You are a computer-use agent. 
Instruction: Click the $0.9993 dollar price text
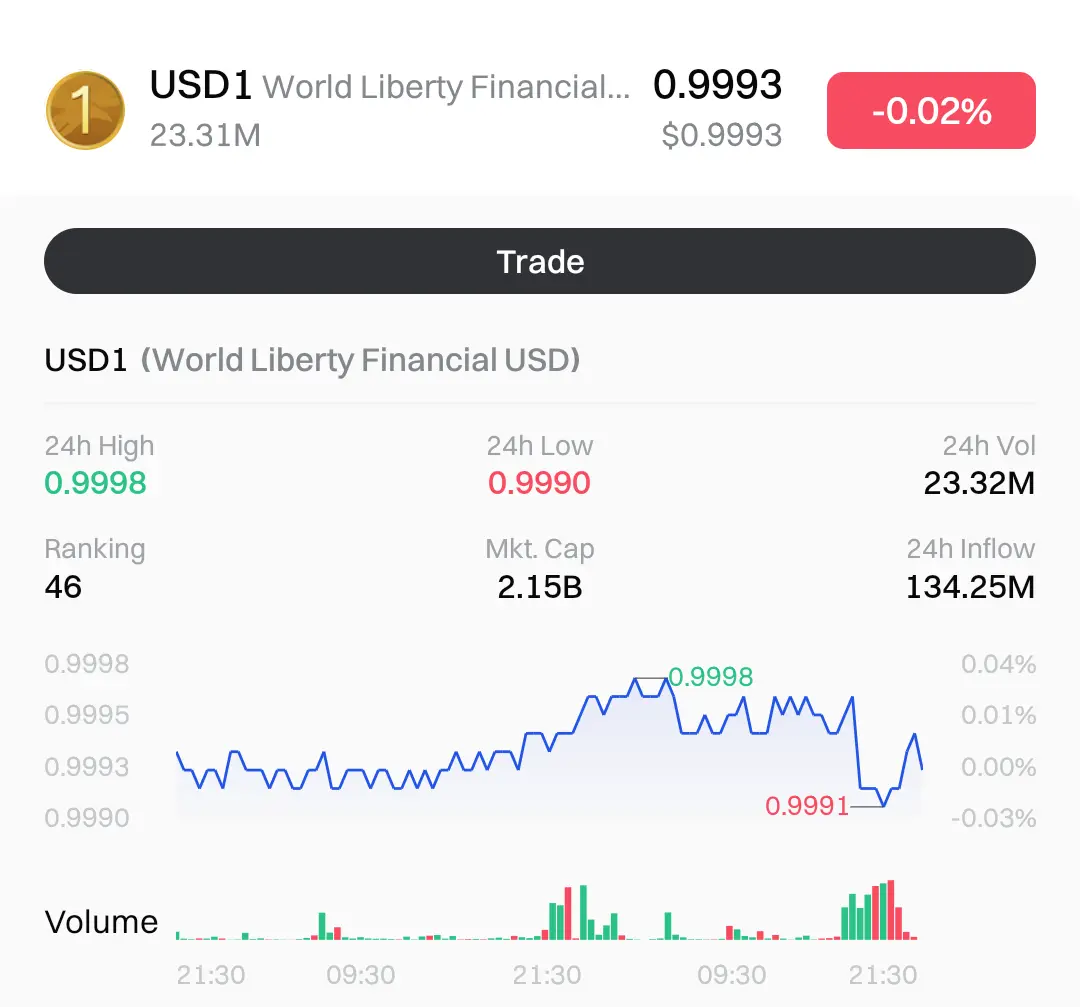tap(722, 134)
